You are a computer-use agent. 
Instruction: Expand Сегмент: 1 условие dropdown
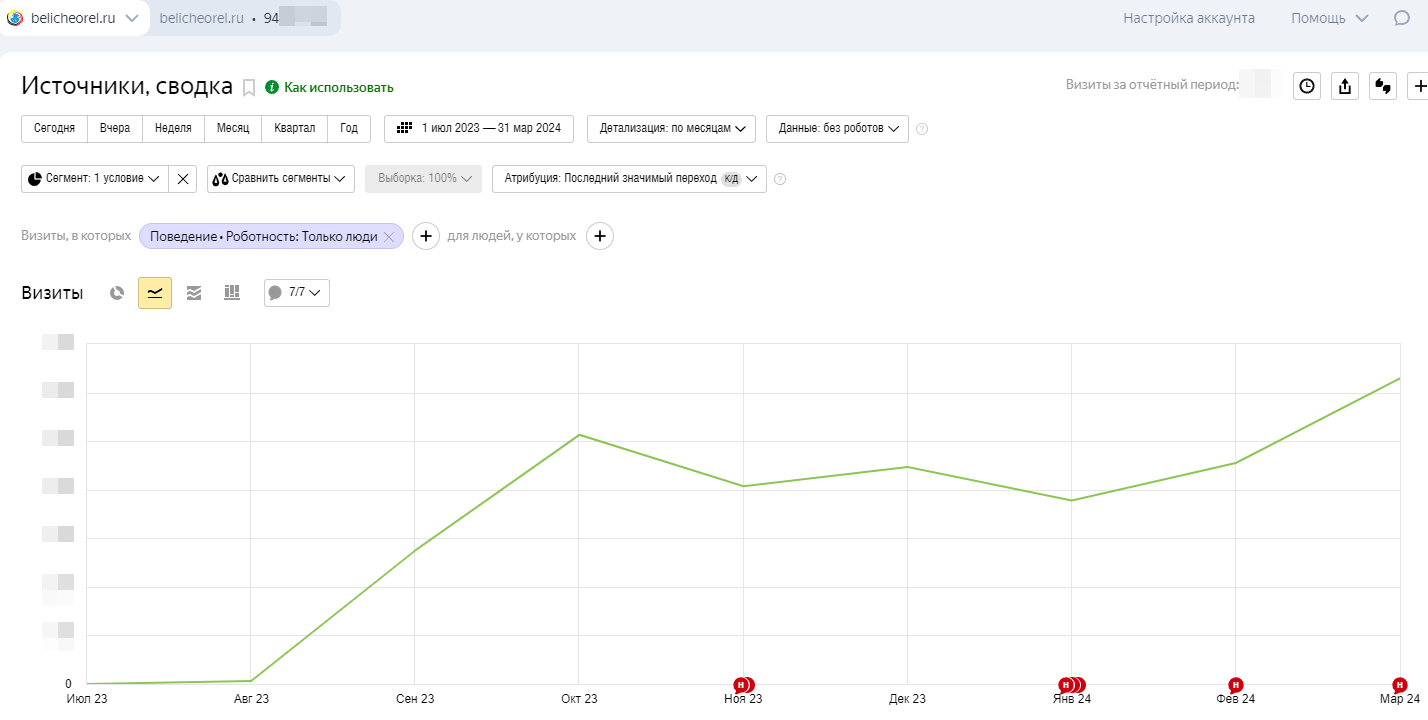pos(95,179)
